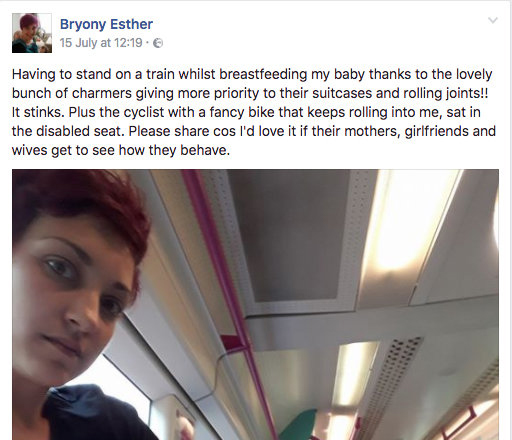Image resolution: width=512 pixels, height=440 pixels.
Task: Open the author's small profile picture
Action: click(32, 33)
